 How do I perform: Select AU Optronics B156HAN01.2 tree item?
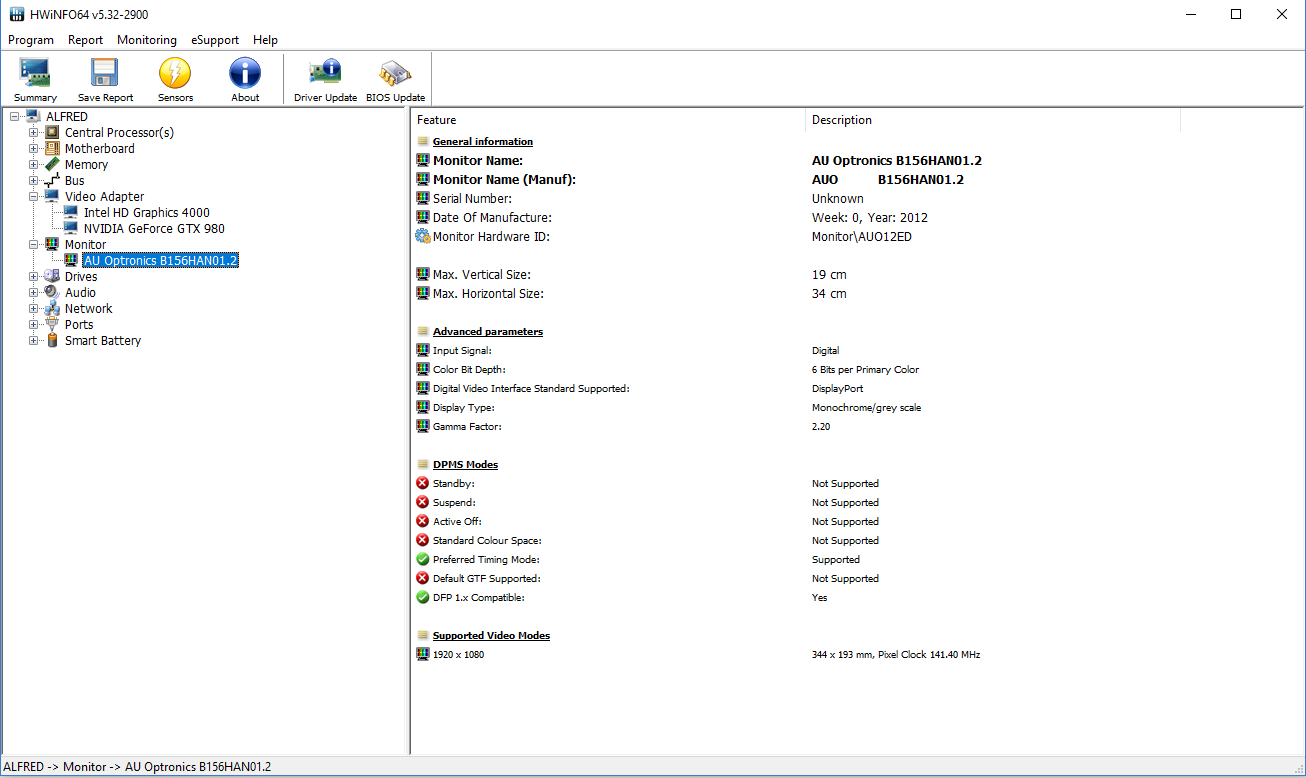coord(161,261)
